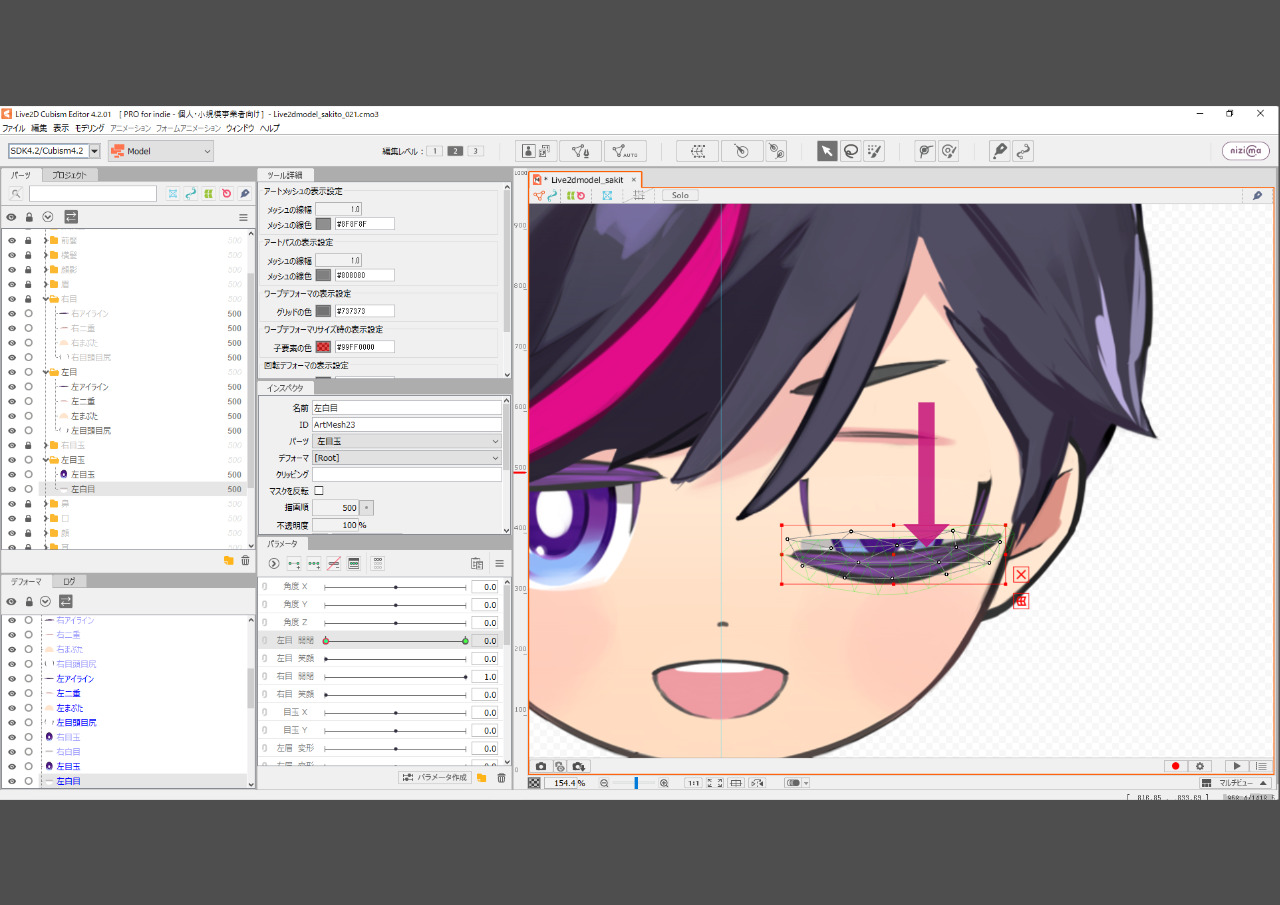
Task: Open パーツ dropdown showing 左目玉
Action: tap(406, 441)
